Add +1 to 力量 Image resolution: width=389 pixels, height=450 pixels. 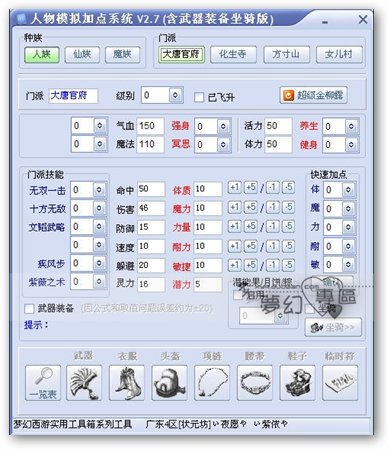tap(235, 226)
